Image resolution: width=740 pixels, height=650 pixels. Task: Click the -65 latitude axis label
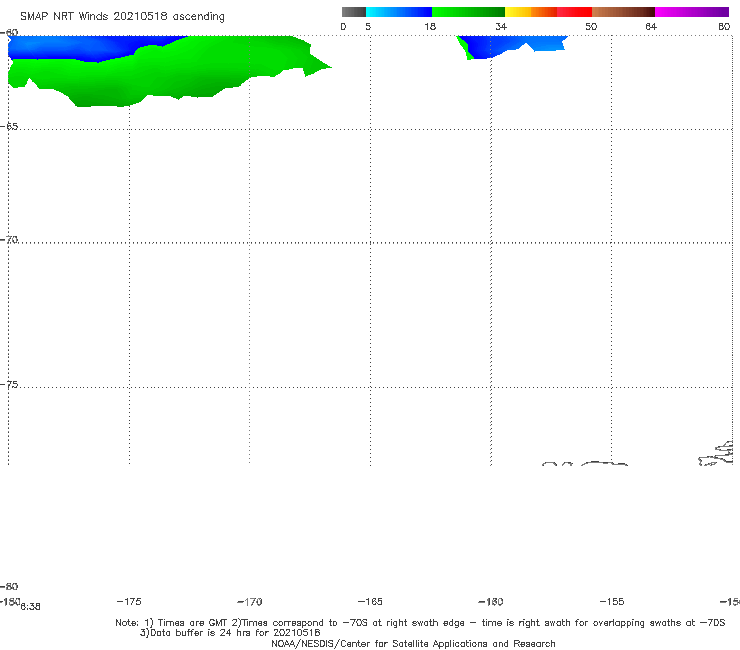click(9, 127)
